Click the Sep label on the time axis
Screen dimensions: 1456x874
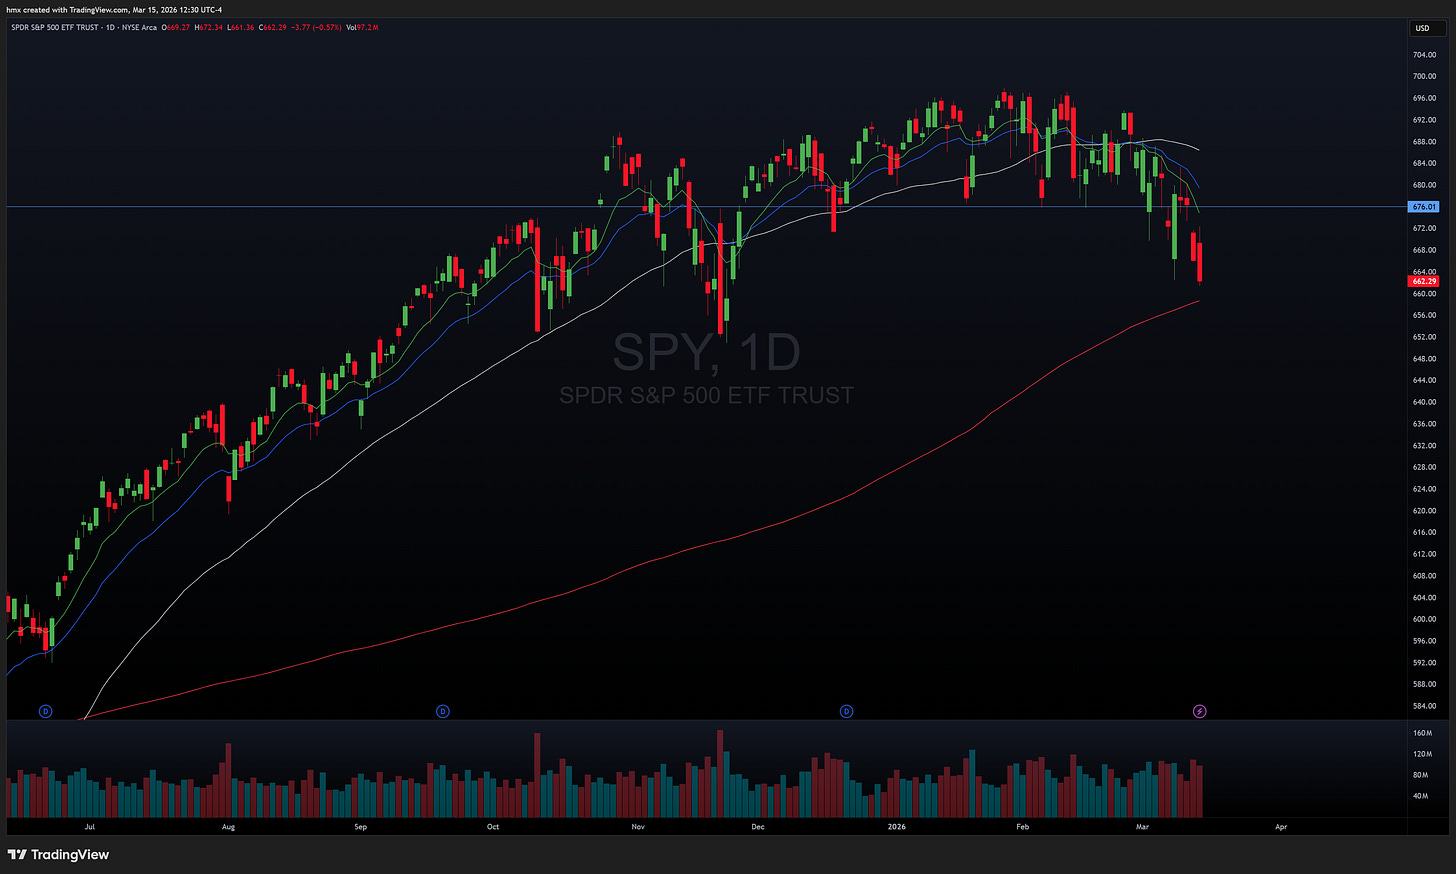tap(360, 827)
